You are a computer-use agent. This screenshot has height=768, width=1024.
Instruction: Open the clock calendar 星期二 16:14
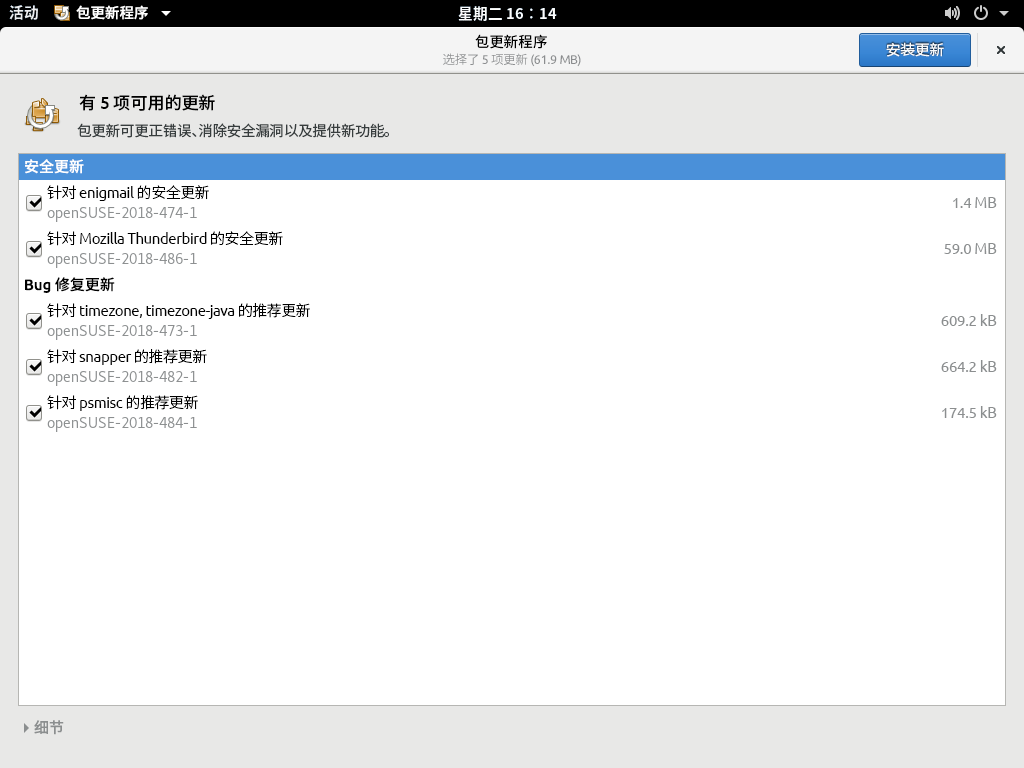(507, 13)
